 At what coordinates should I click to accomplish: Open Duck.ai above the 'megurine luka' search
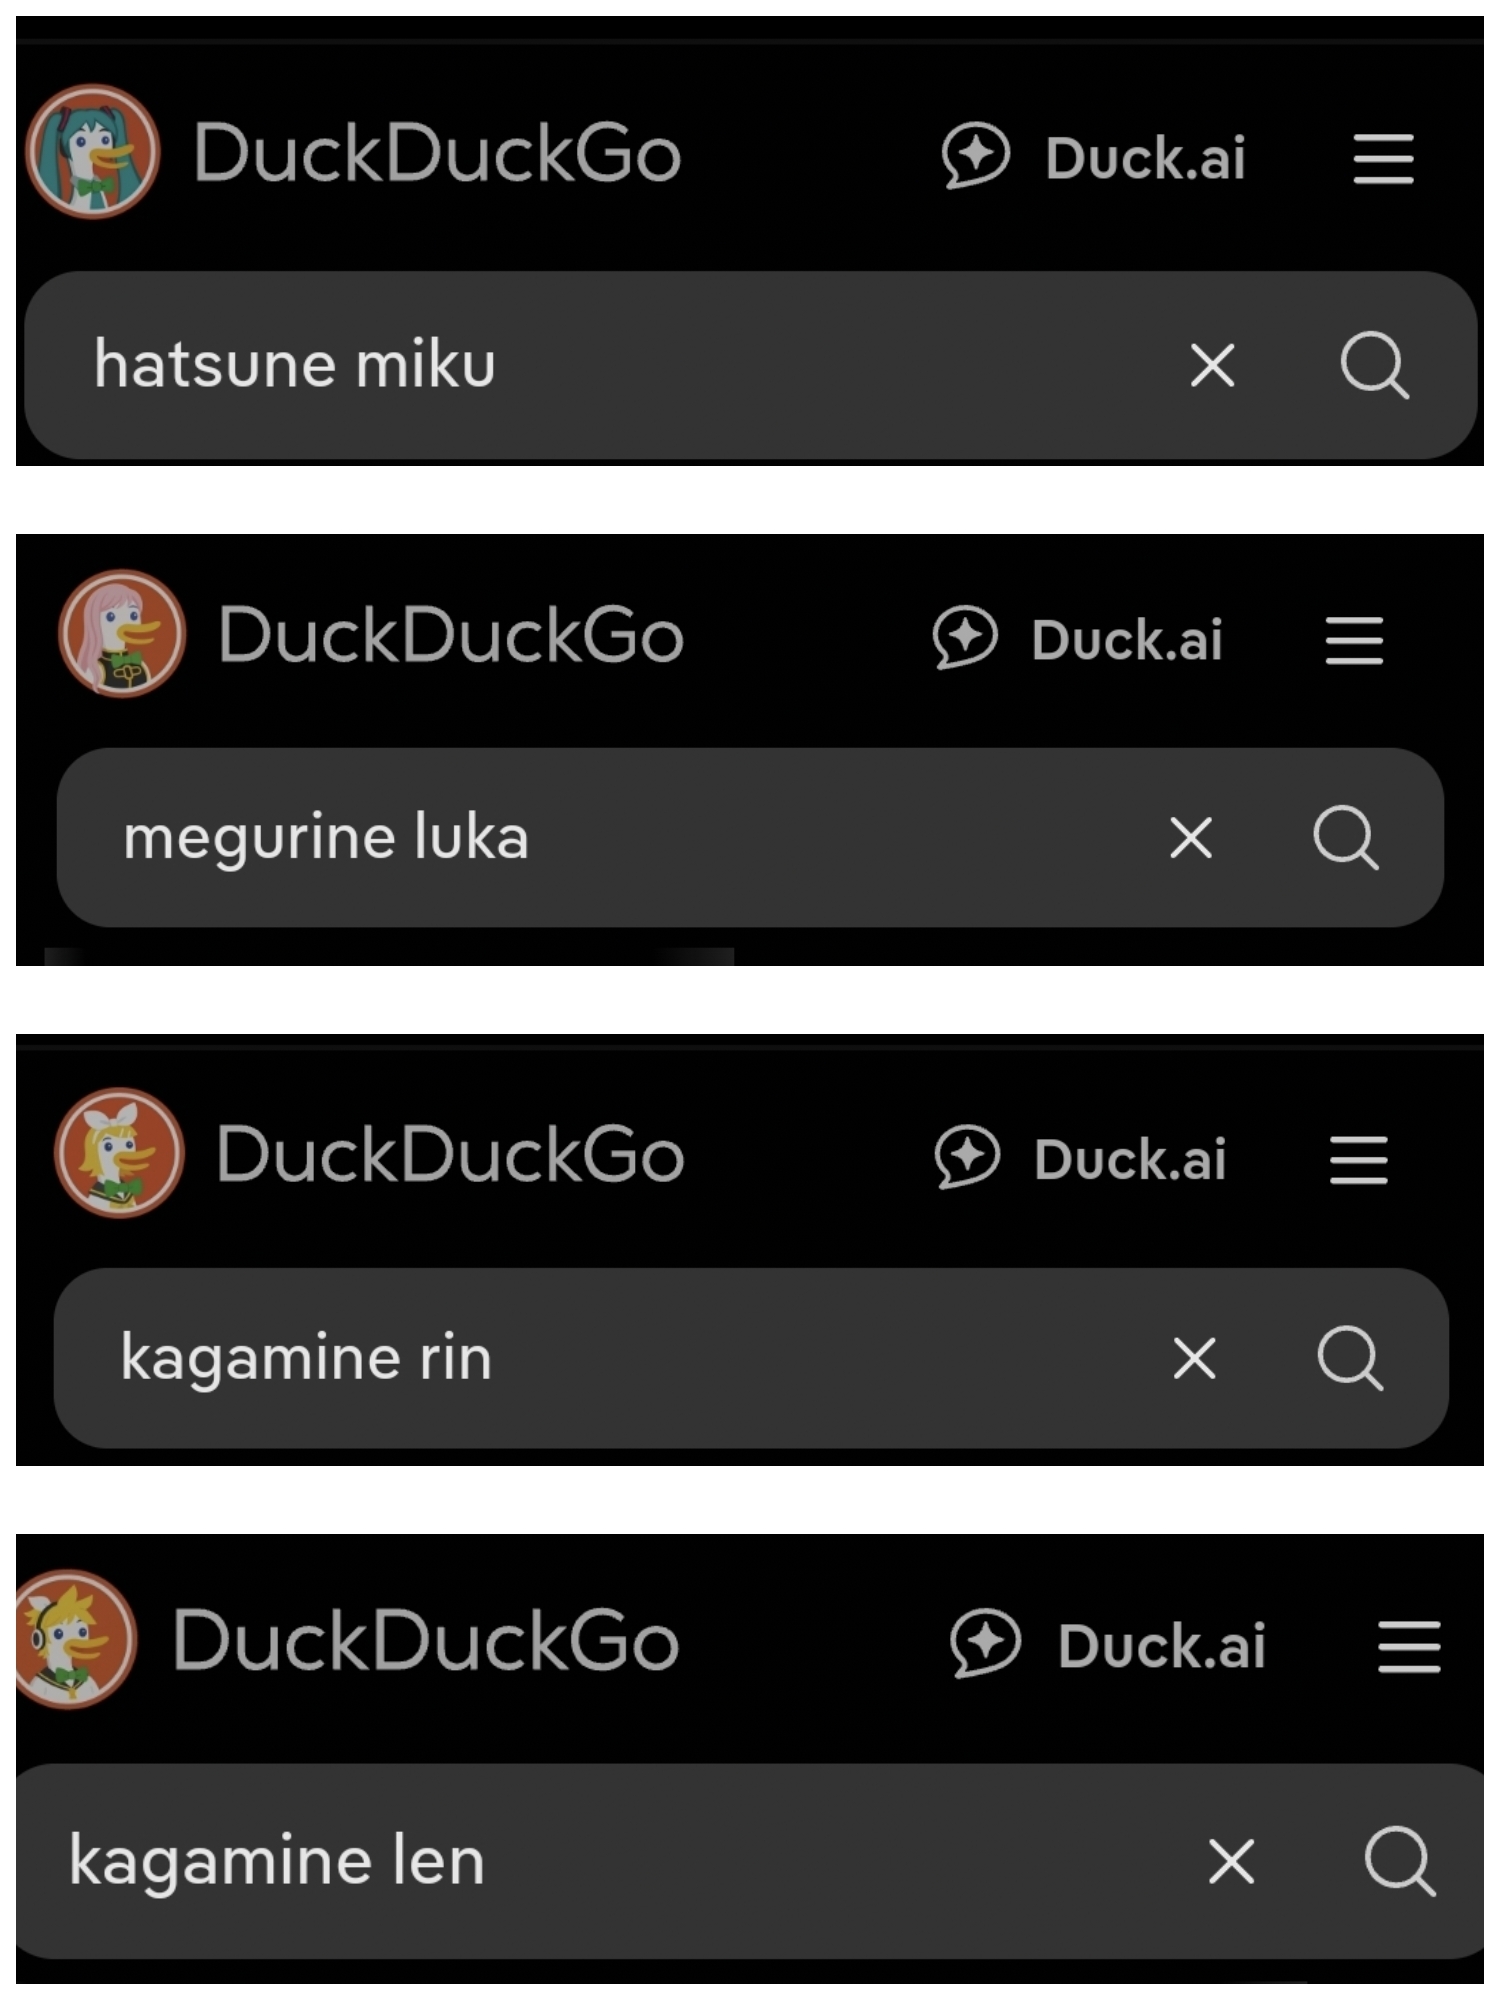click(x=1078, y=639)
